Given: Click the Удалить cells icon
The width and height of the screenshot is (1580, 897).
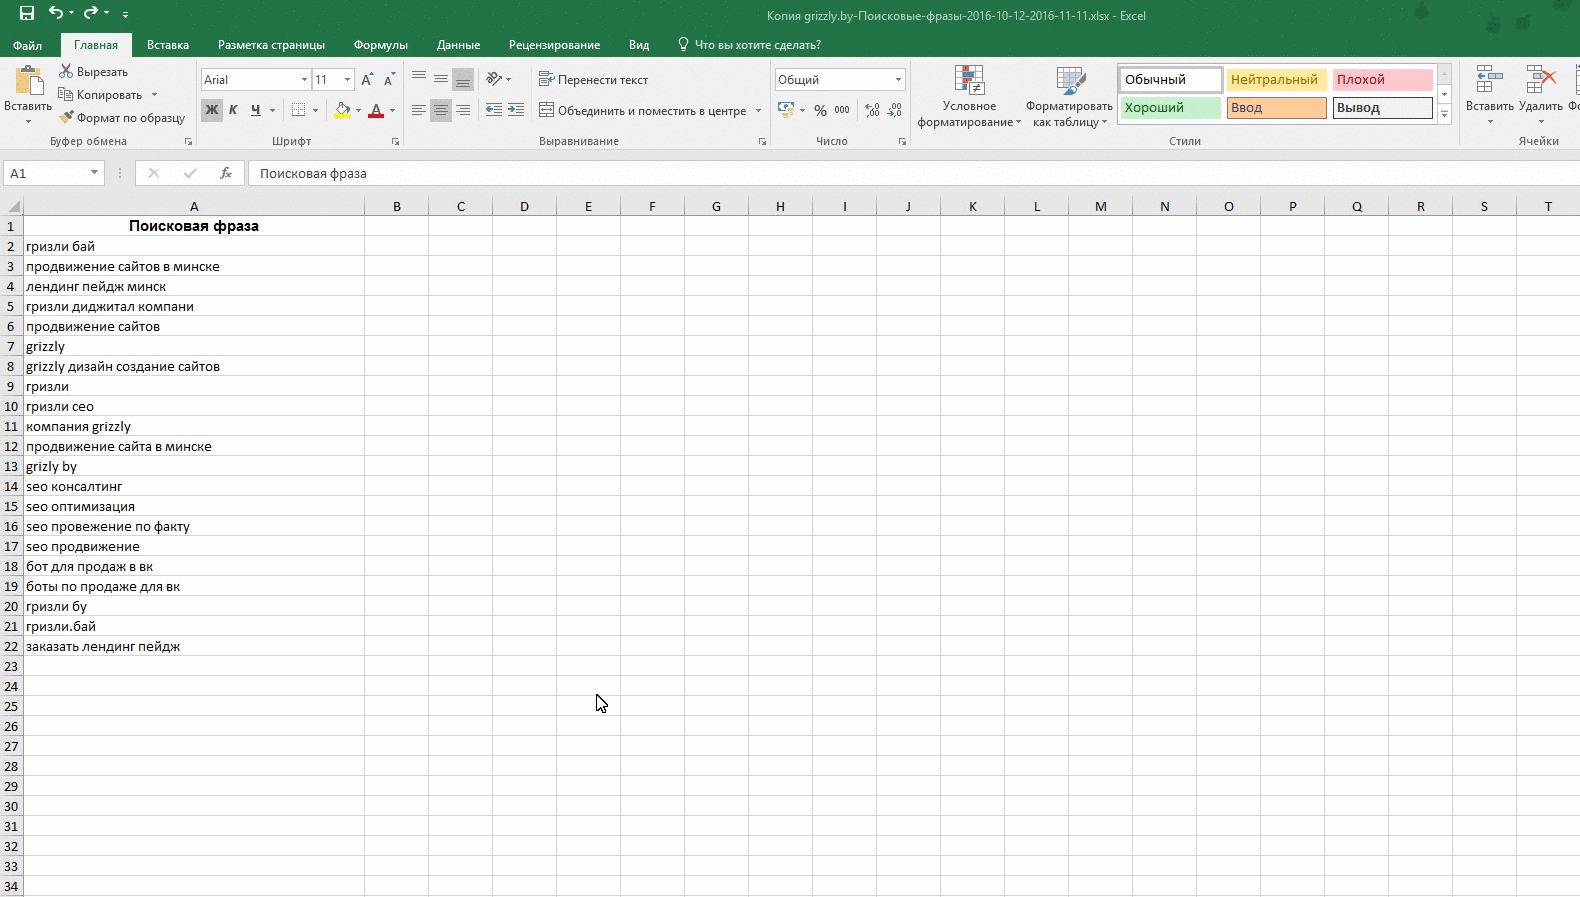Looking at the screenshot, I should click(1540, 81).
